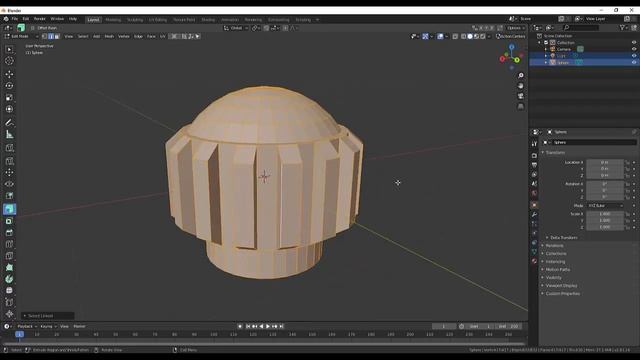Open the Object Data properties tab icon
This screenshot has width=640, height=360.
pyautogui.click(x=534, y=252)
